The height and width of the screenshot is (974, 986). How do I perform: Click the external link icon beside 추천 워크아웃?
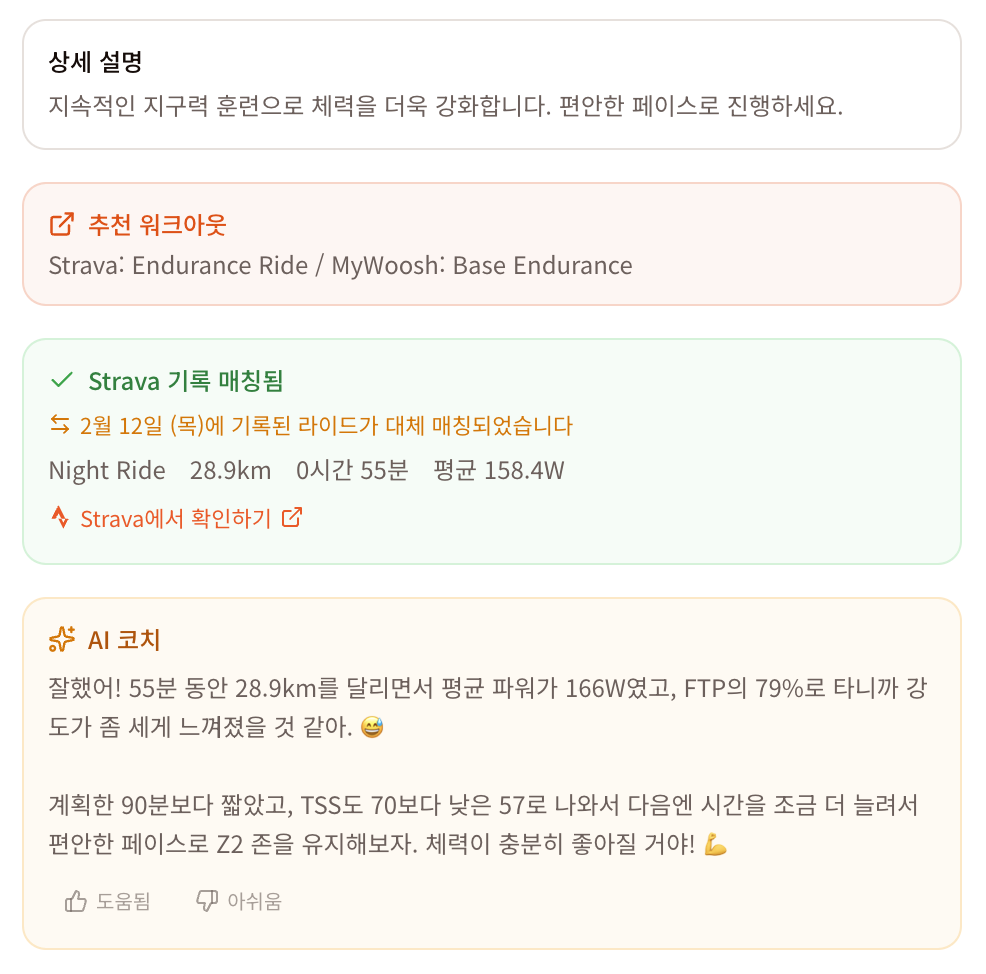click(62, 224)
